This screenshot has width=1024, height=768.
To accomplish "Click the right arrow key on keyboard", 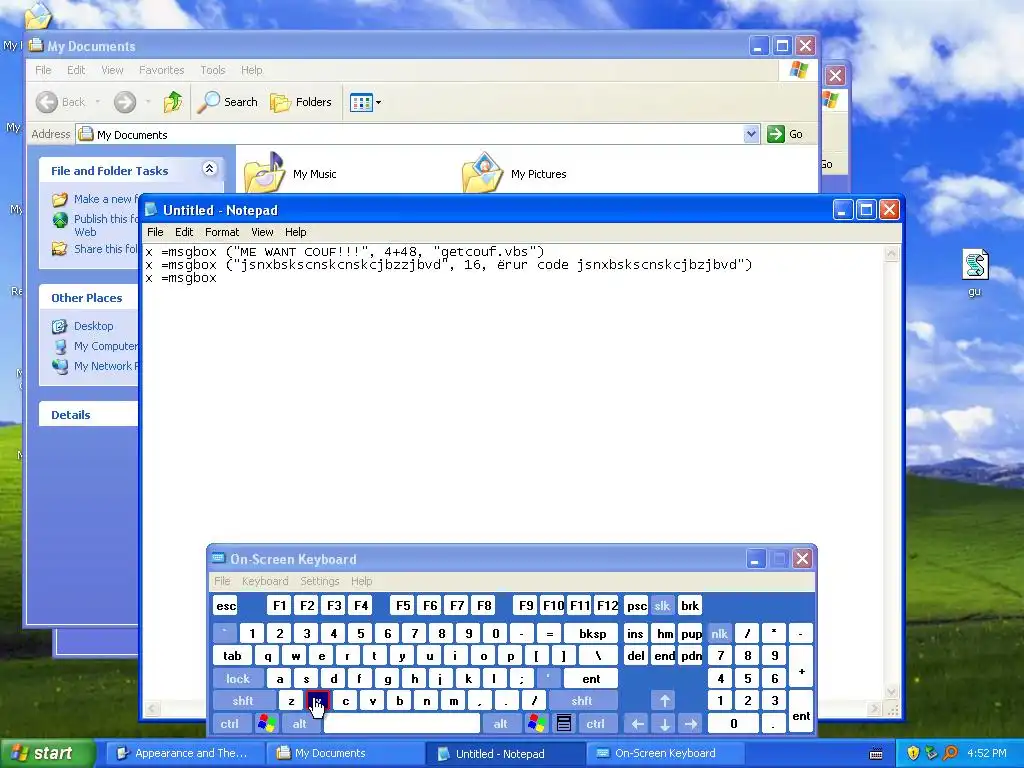I will 691,724.
